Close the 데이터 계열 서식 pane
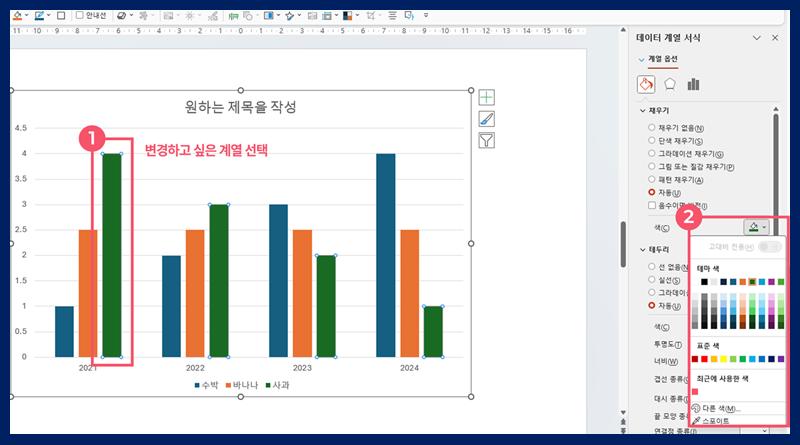 coord(775,38)
